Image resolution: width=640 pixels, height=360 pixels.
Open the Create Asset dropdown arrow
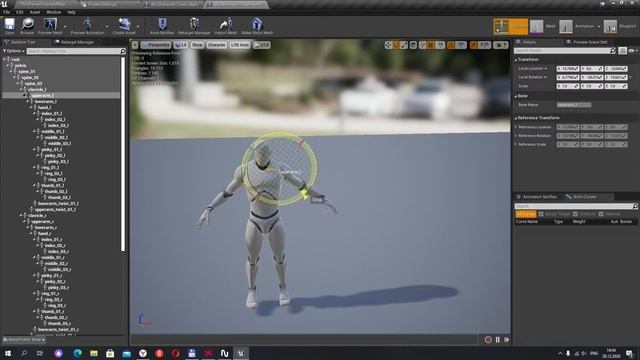point(138,27)
